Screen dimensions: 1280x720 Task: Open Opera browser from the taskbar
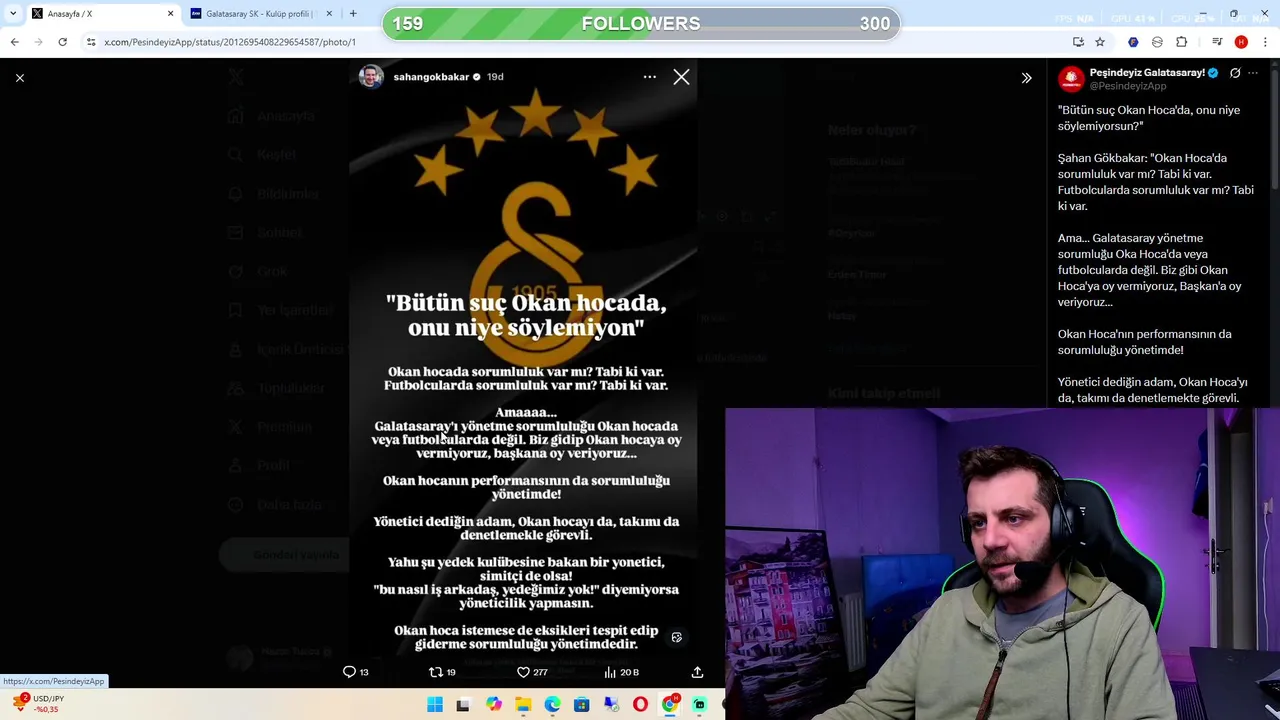(x=640, y=705)
